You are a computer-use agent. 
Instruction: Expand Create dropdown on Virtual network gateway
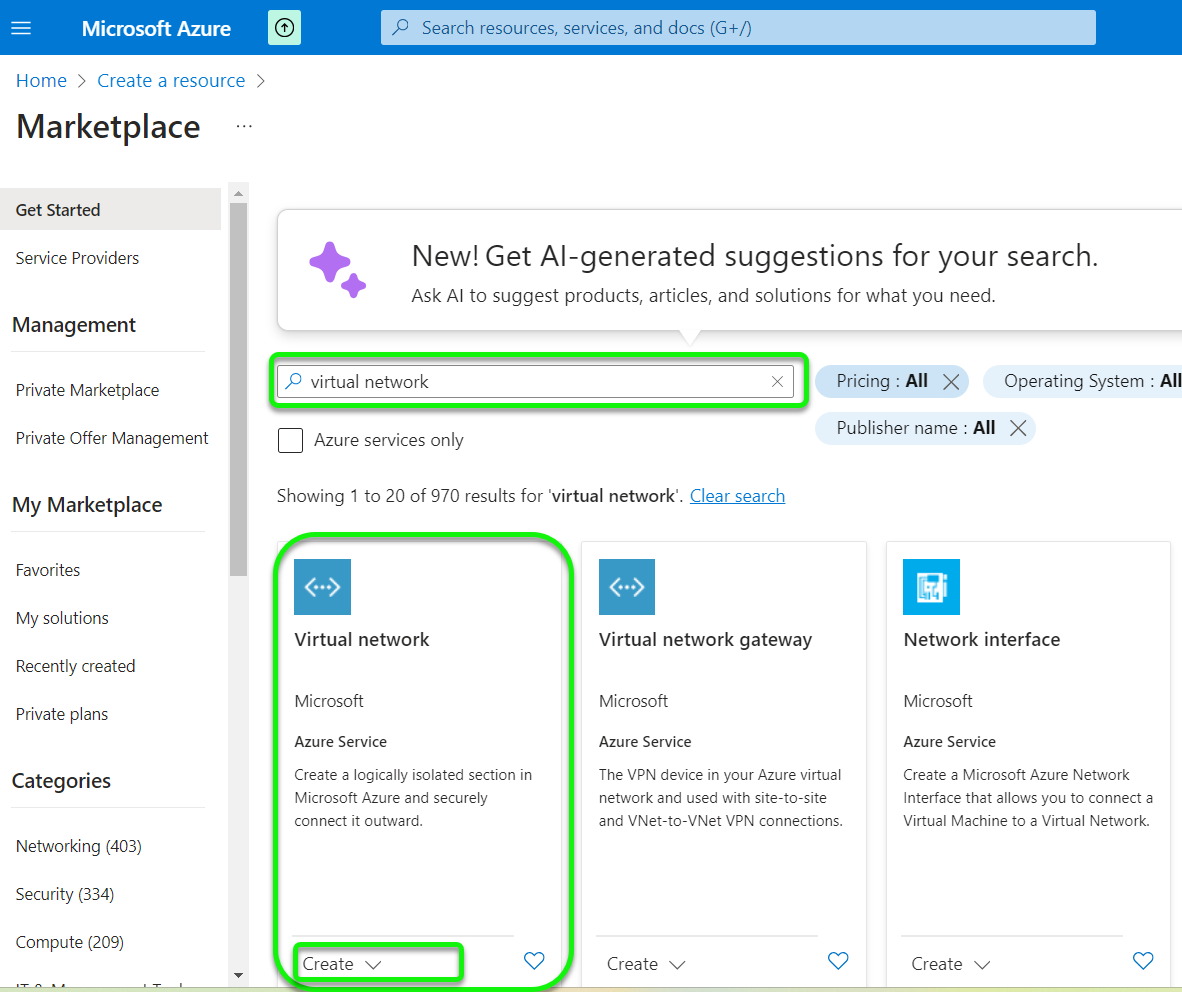pyautogui.click(x=677, y=965)
